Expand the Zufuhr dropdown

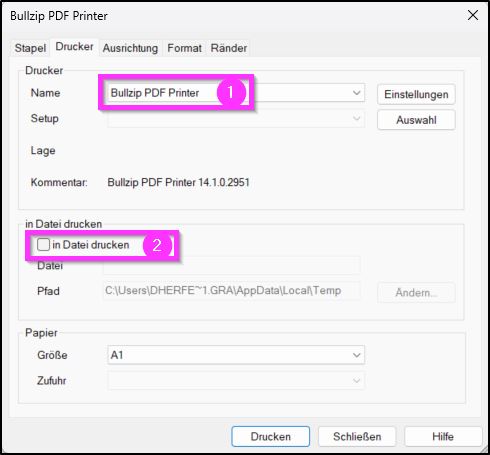(x=236, y=381)
